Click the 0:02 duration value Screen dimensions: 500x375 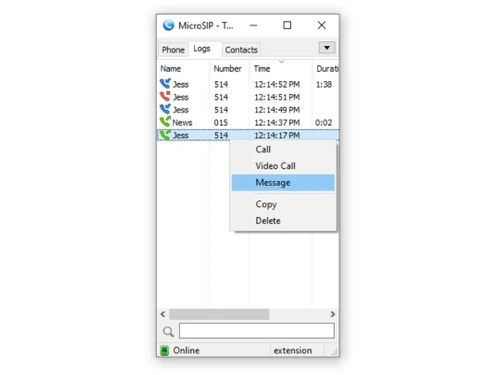tap(324, 123)
